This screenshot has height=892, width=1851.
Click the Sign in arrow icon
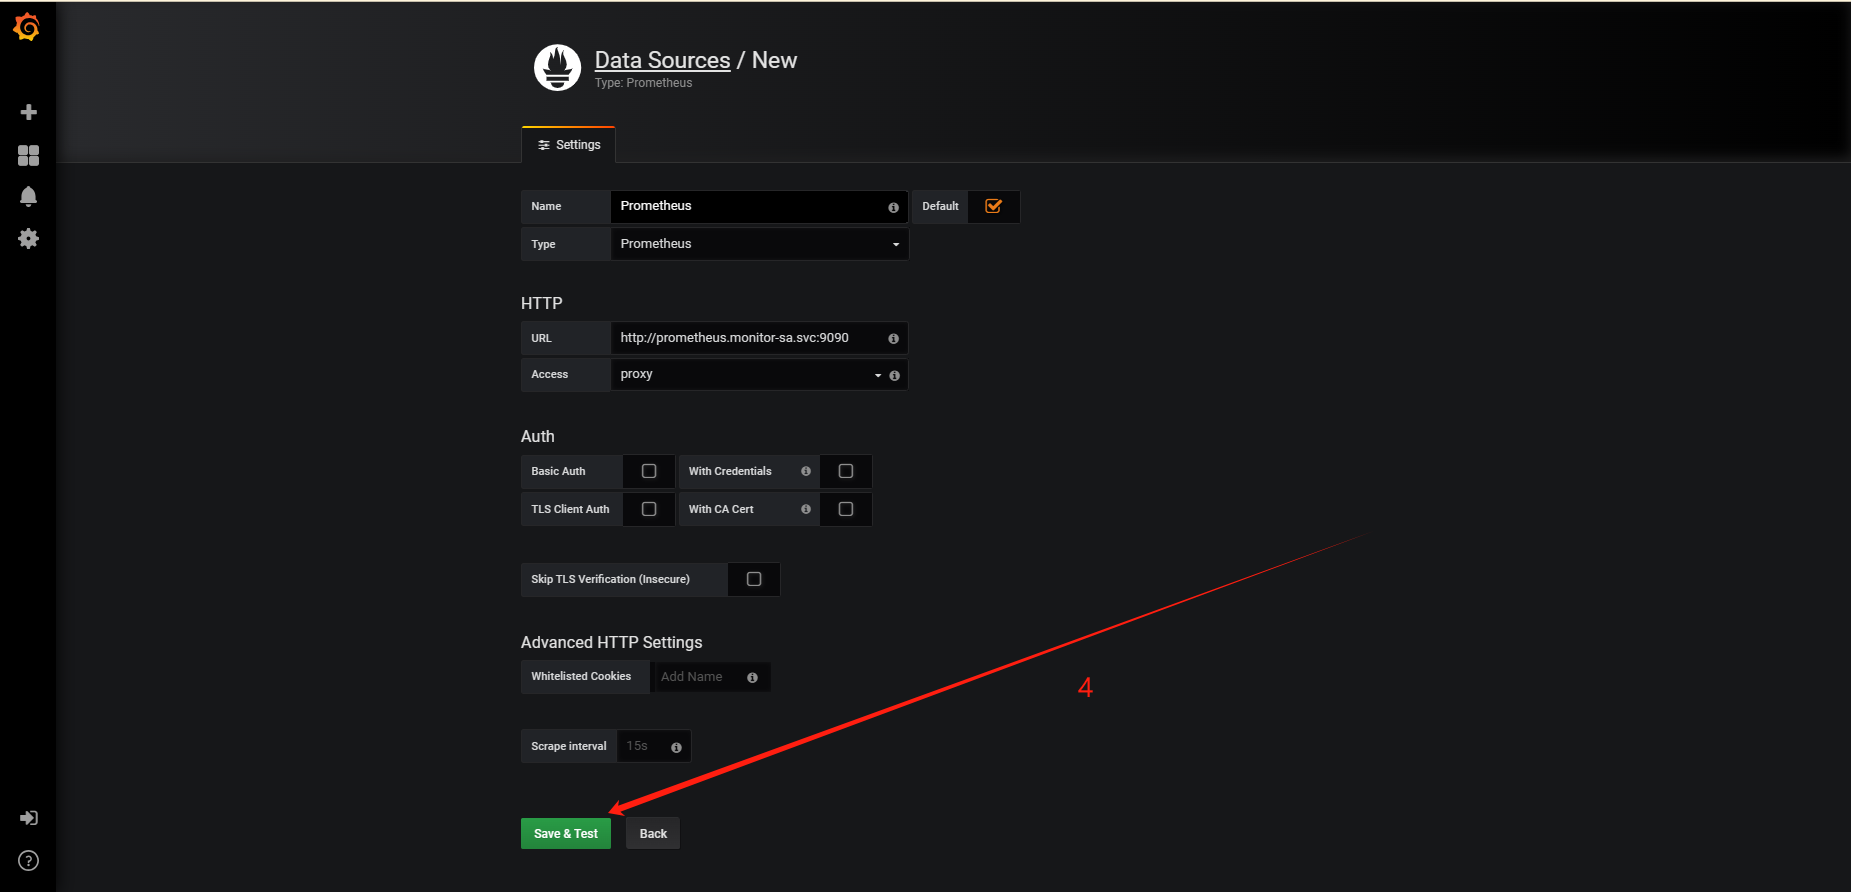(x=29, y=818)
